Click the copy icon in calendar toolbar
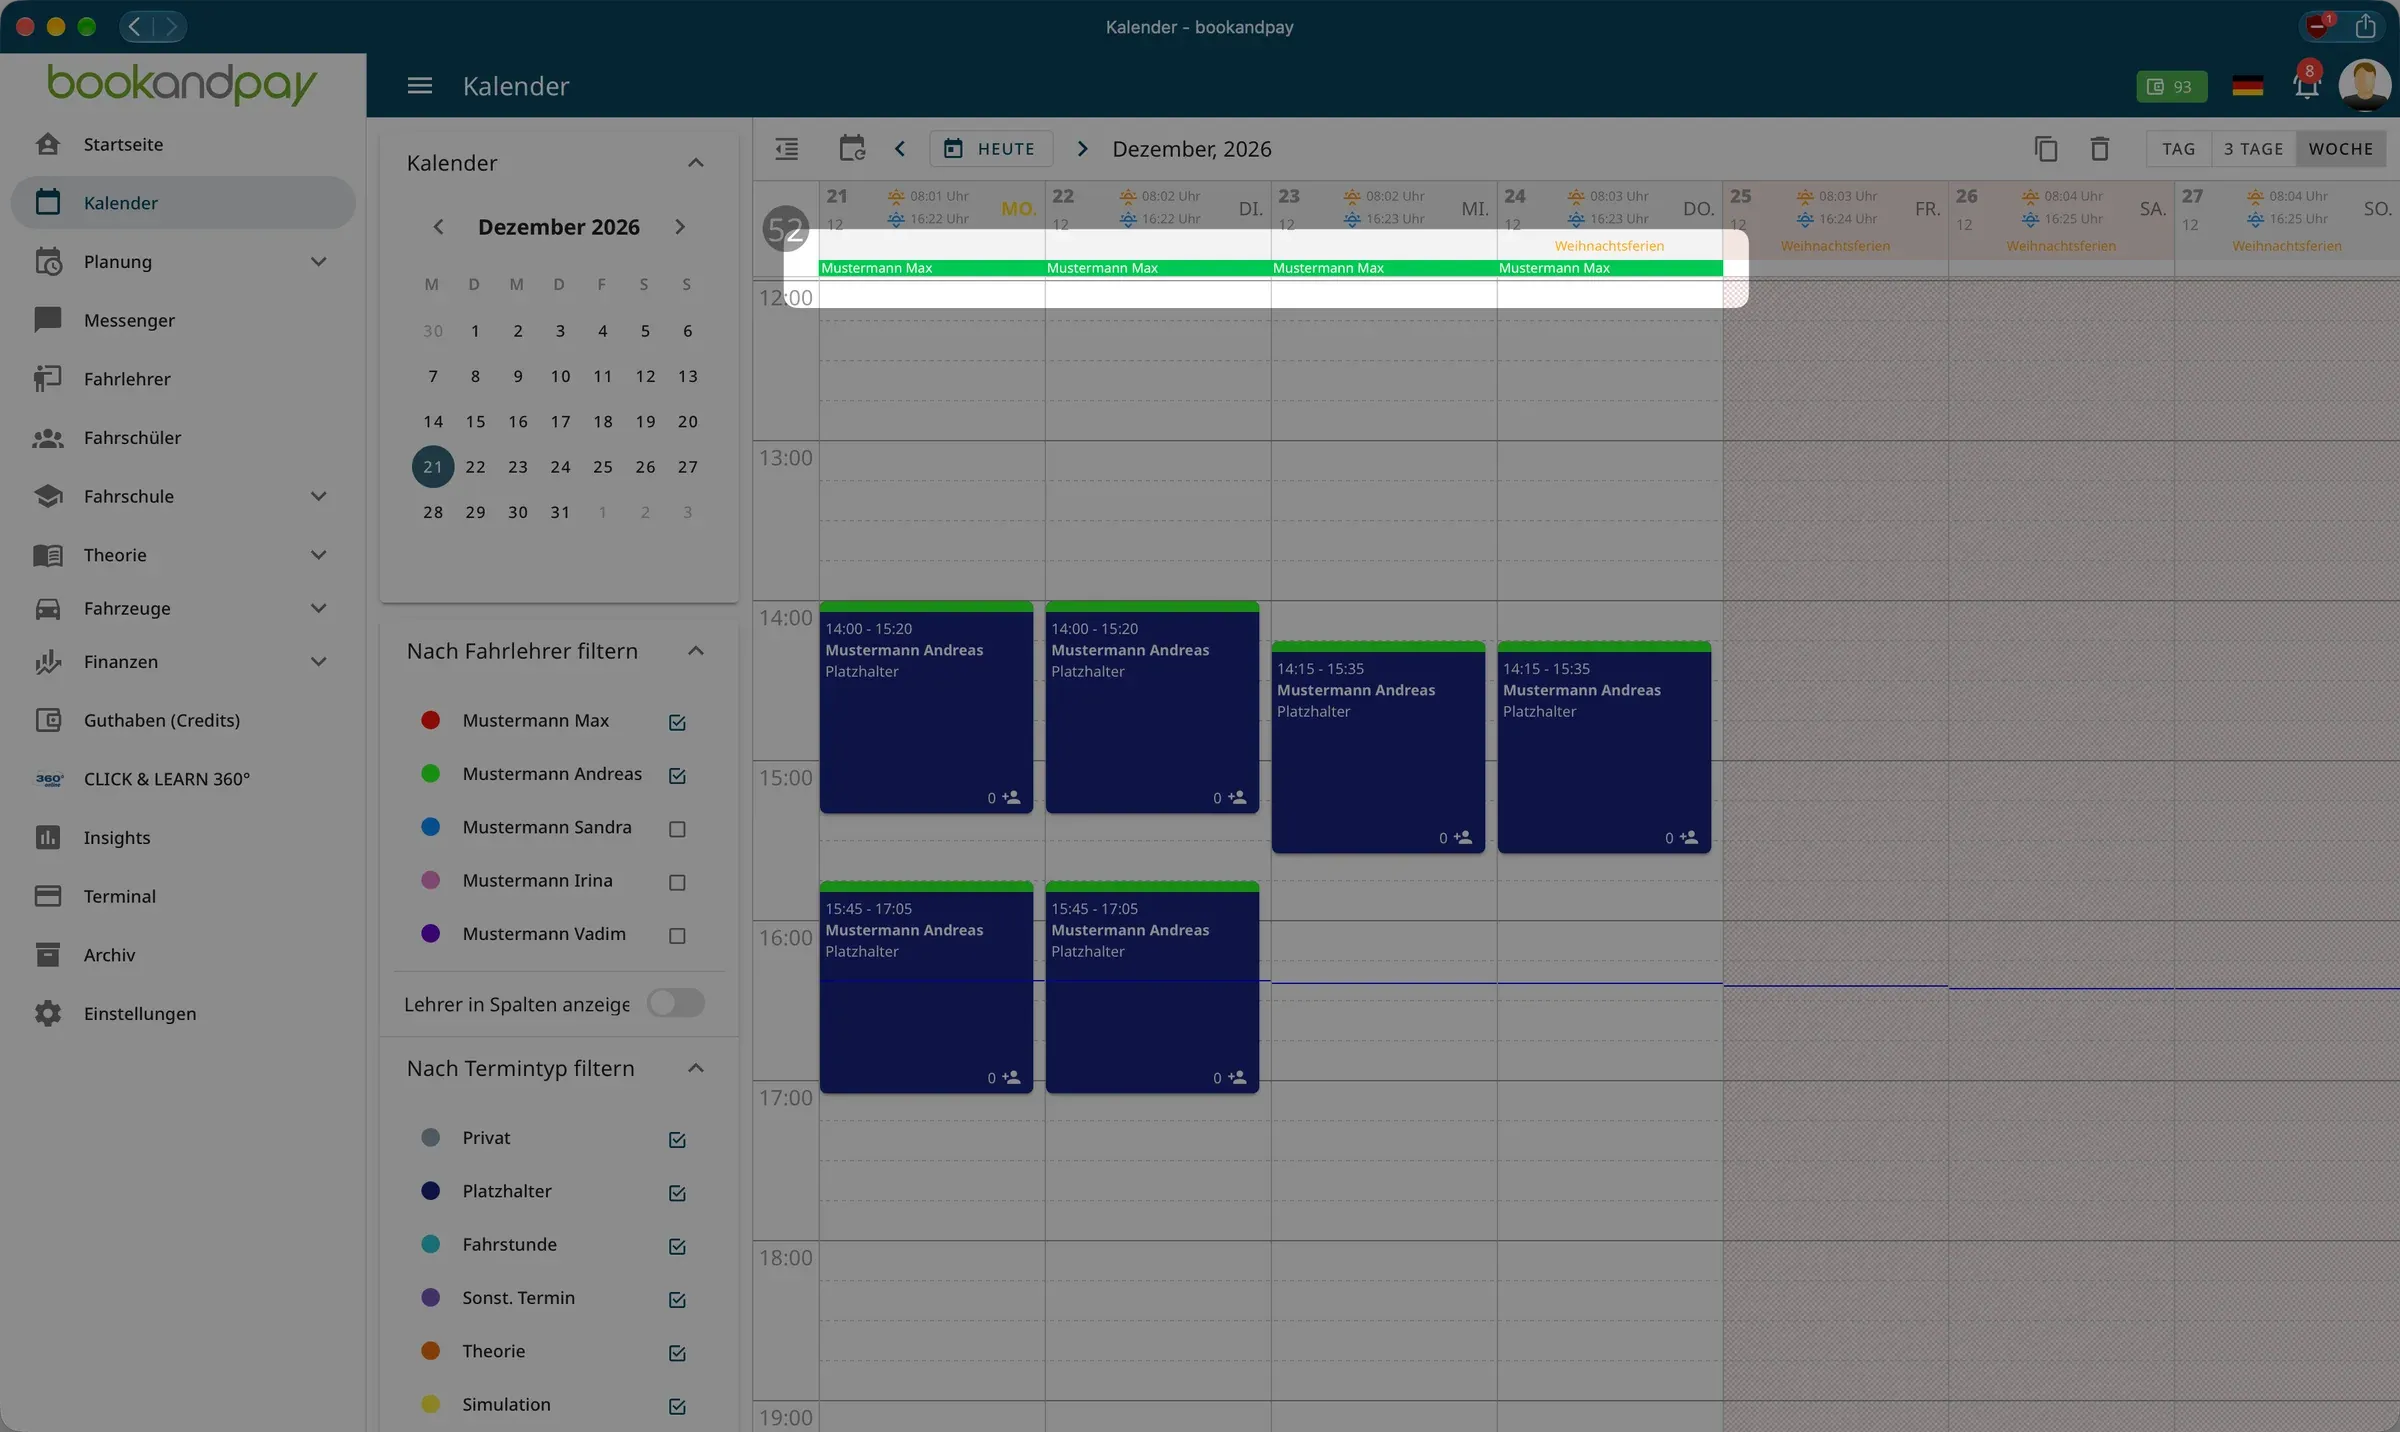The image size is (2400, 1432). click(2046, 149)
